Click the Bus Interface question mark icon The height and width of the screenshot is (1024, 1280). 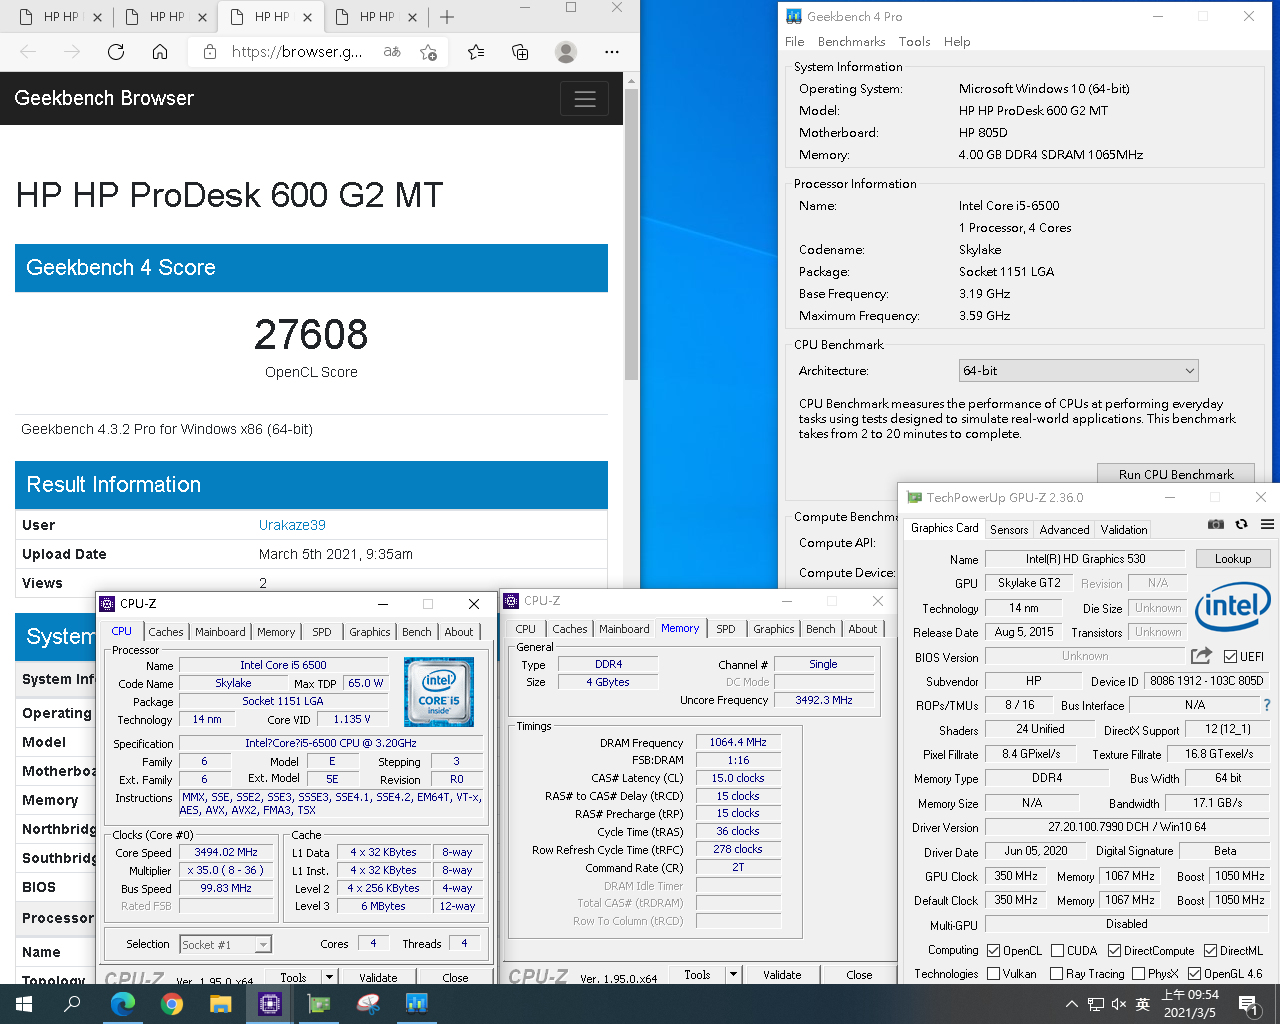point(1267,705)
